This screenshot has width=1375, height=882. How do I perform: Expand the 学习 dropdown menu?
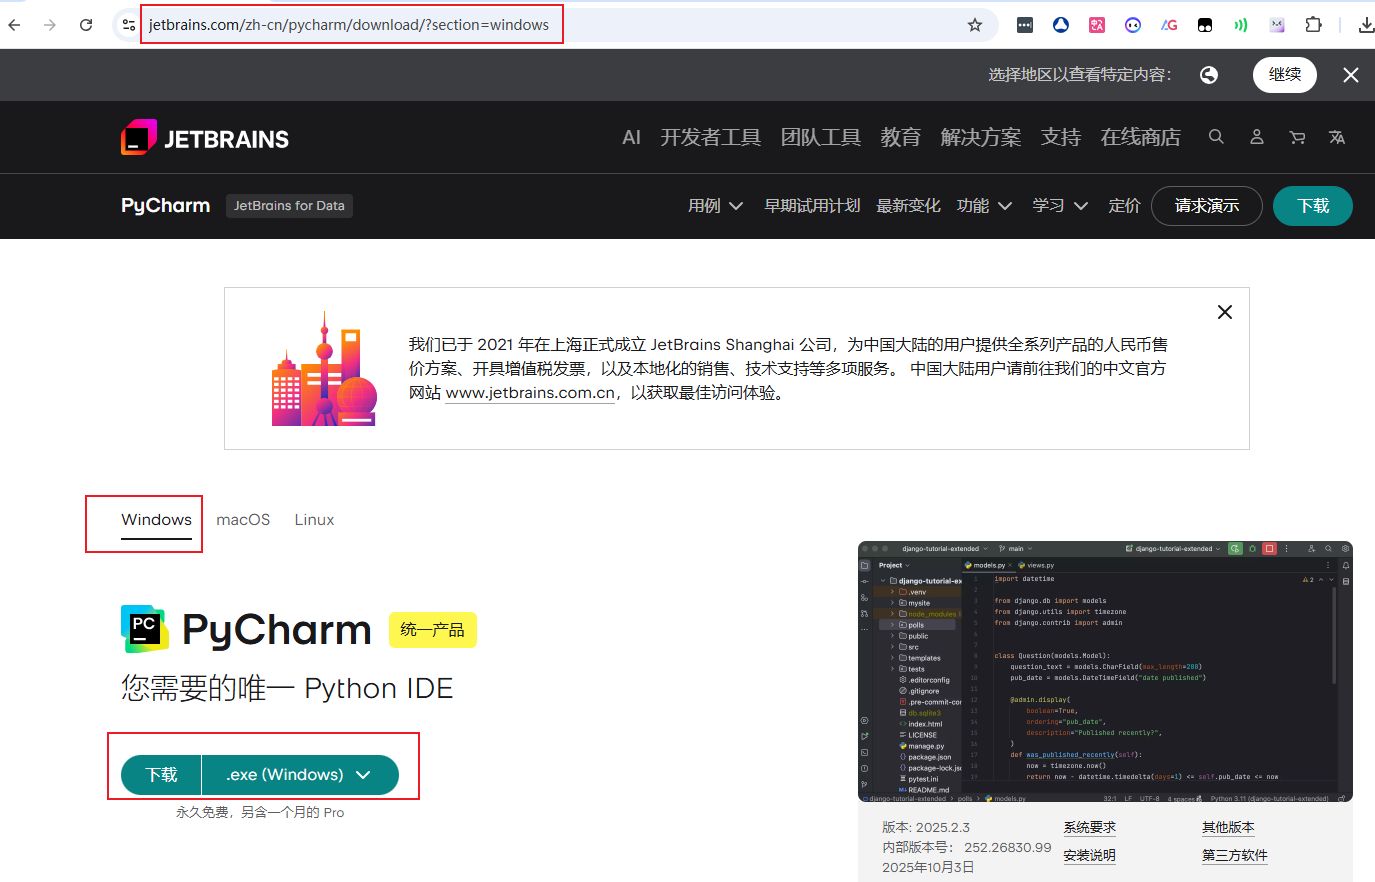1060,206
